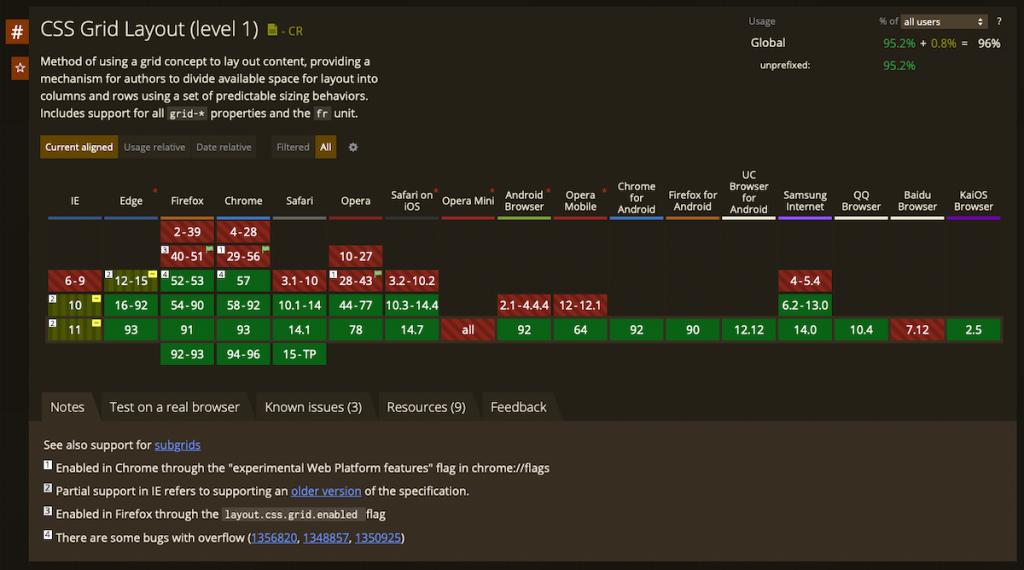The image size is (1024, 570).
Task: Click the KaiOS Browser header
Action: 974,201
